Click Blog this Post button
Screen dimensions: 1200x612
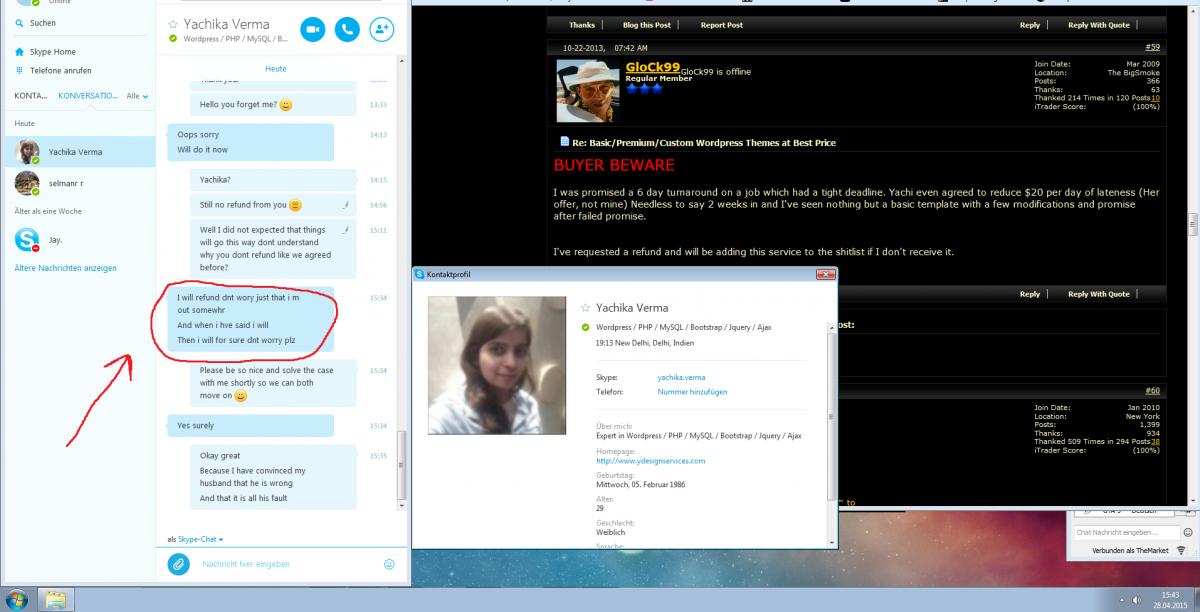coord(647,25)
